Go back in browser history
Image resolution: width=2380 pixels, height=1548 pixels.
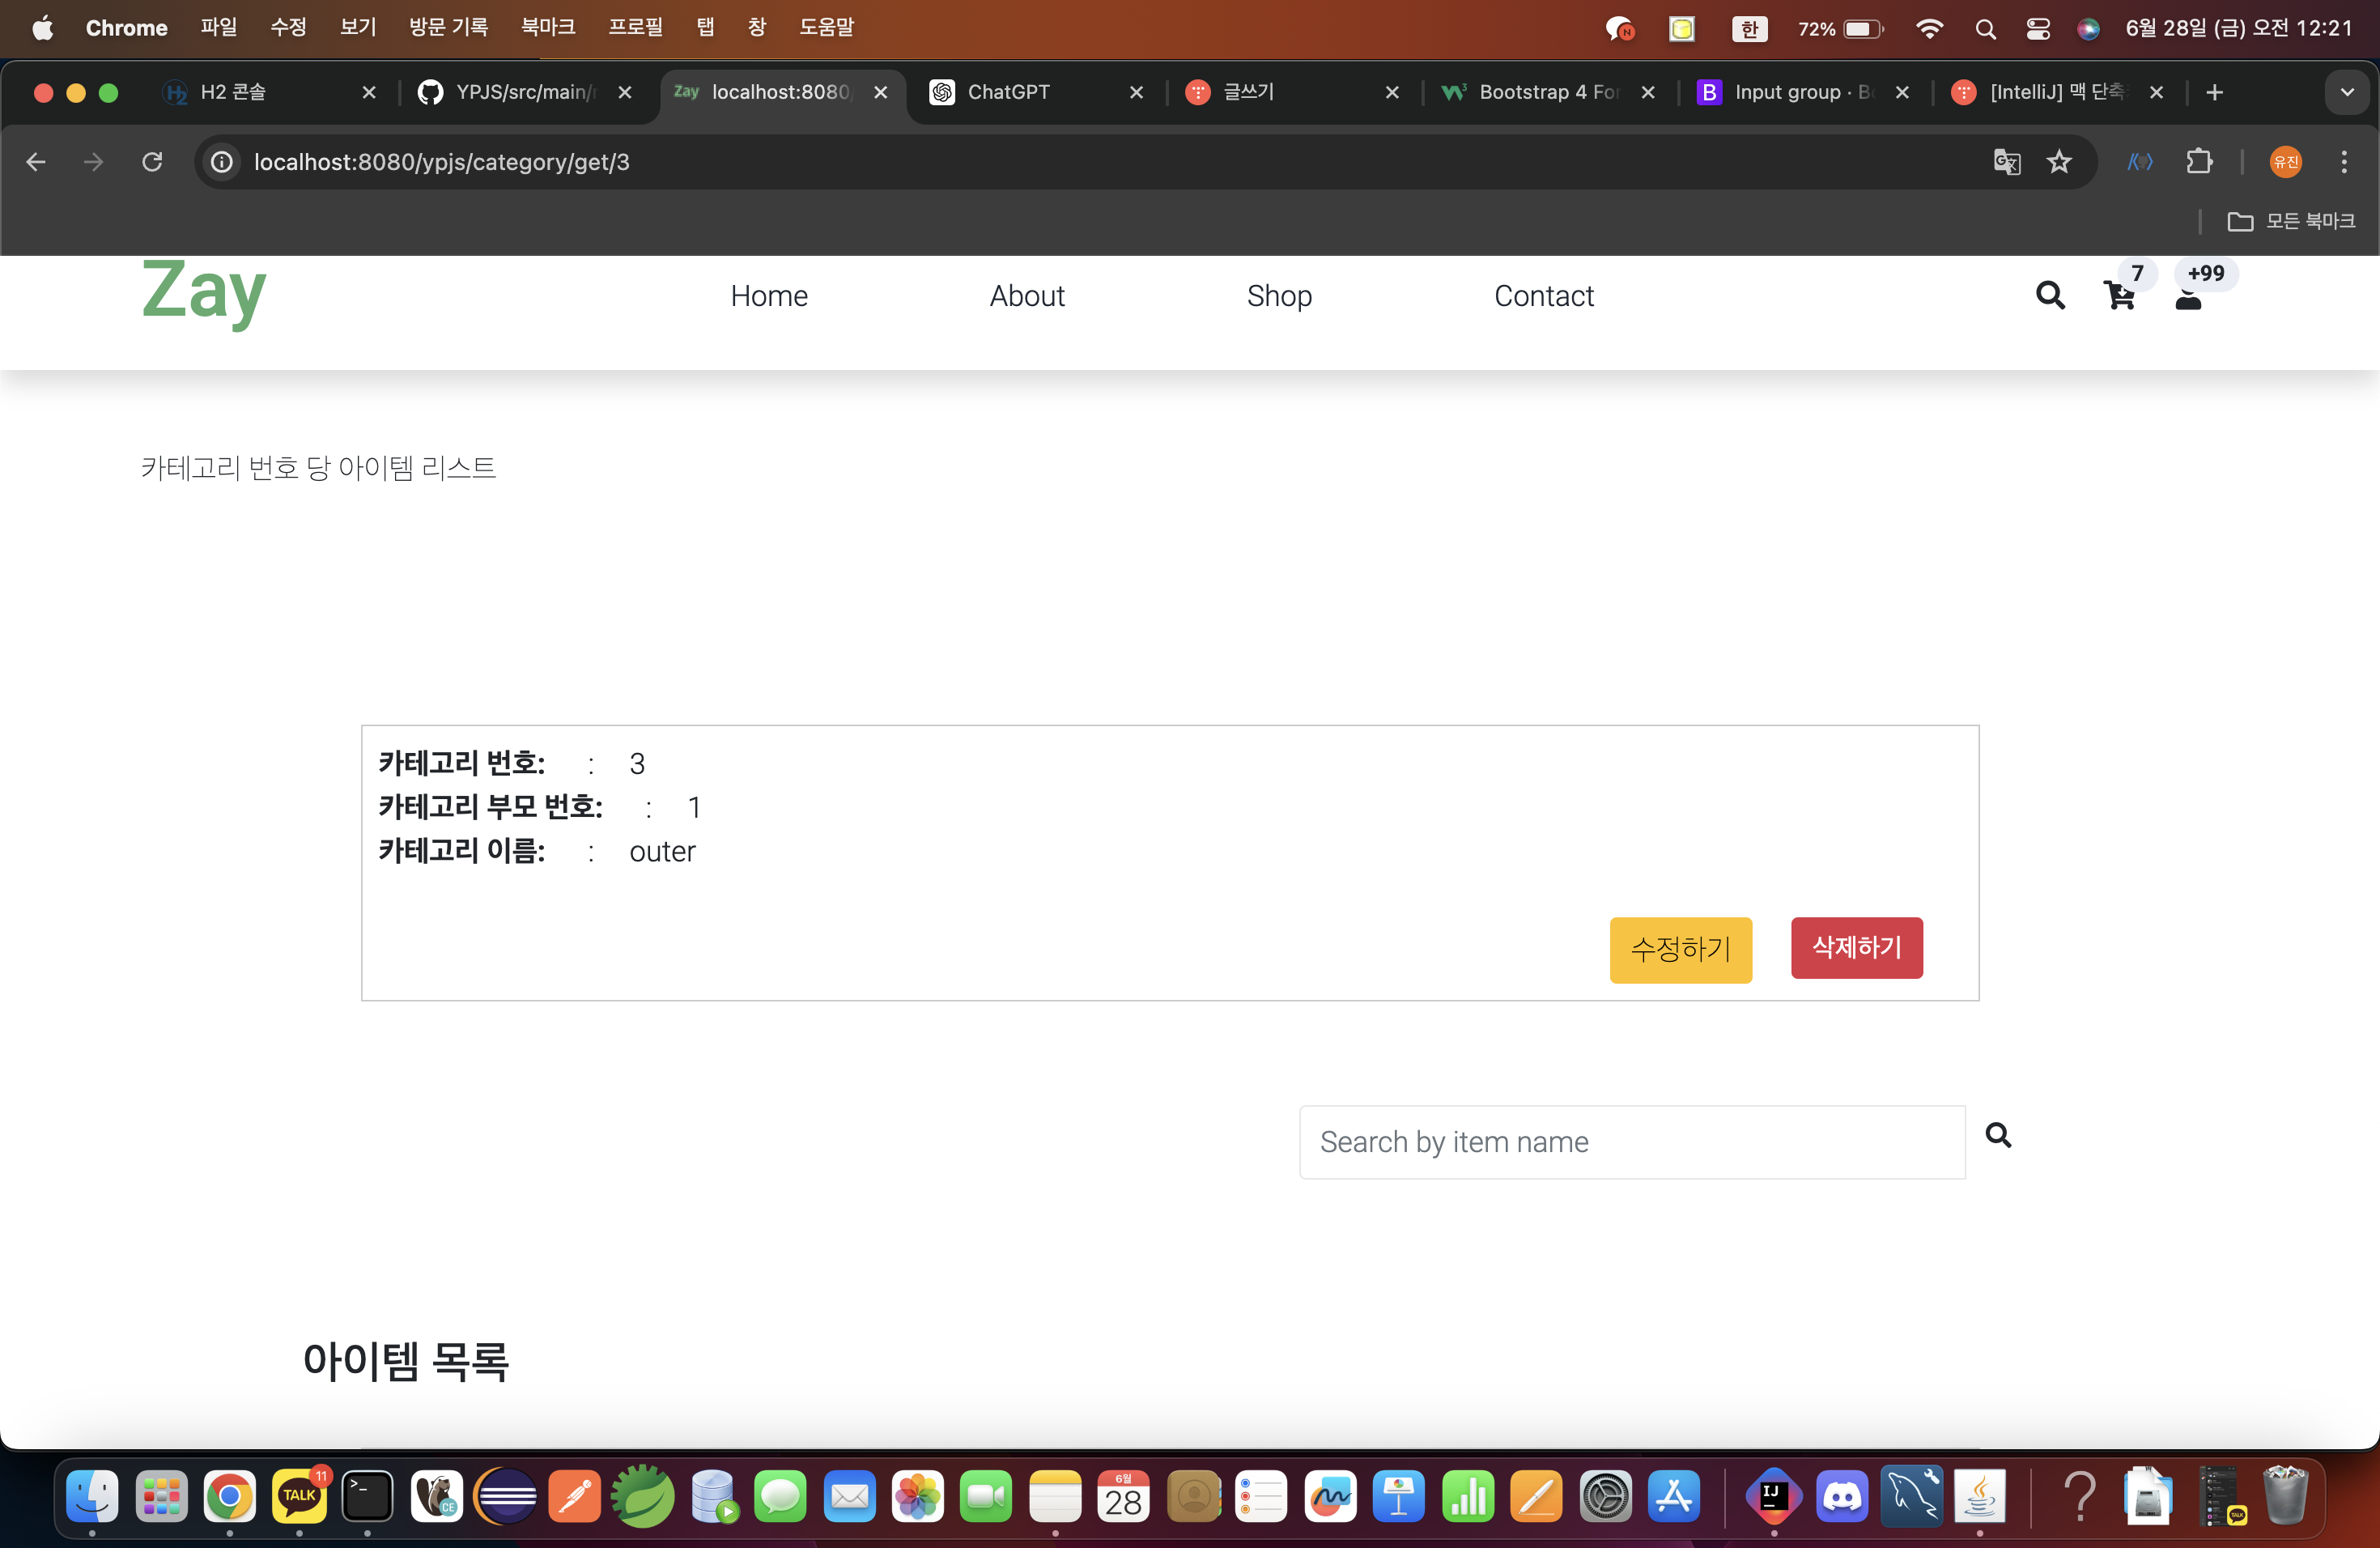(36, 162)
